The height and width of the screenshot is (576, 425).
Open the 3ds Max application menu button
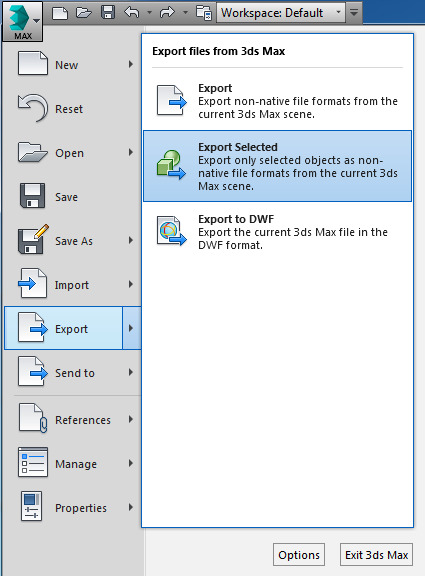click(x=22, y=21)
